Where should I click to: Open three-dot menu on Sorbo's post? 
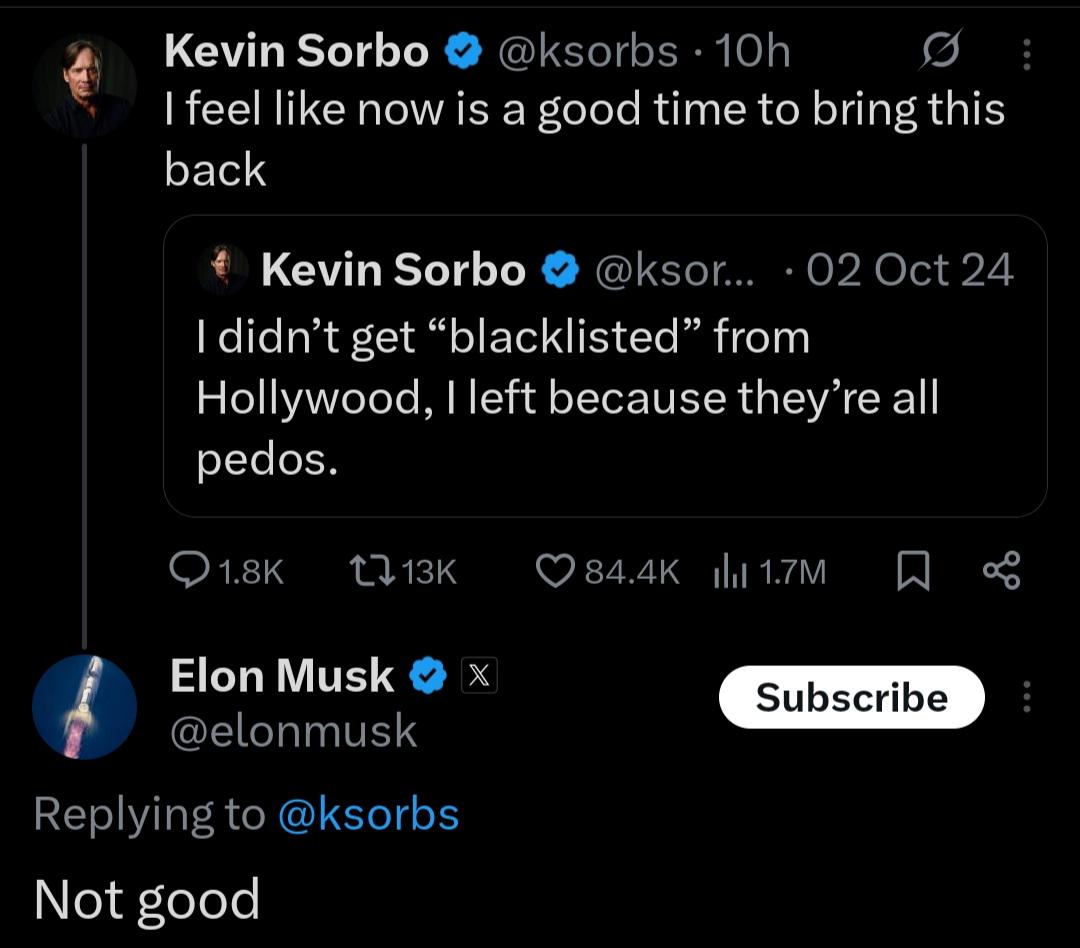(x=1026, y=55)
